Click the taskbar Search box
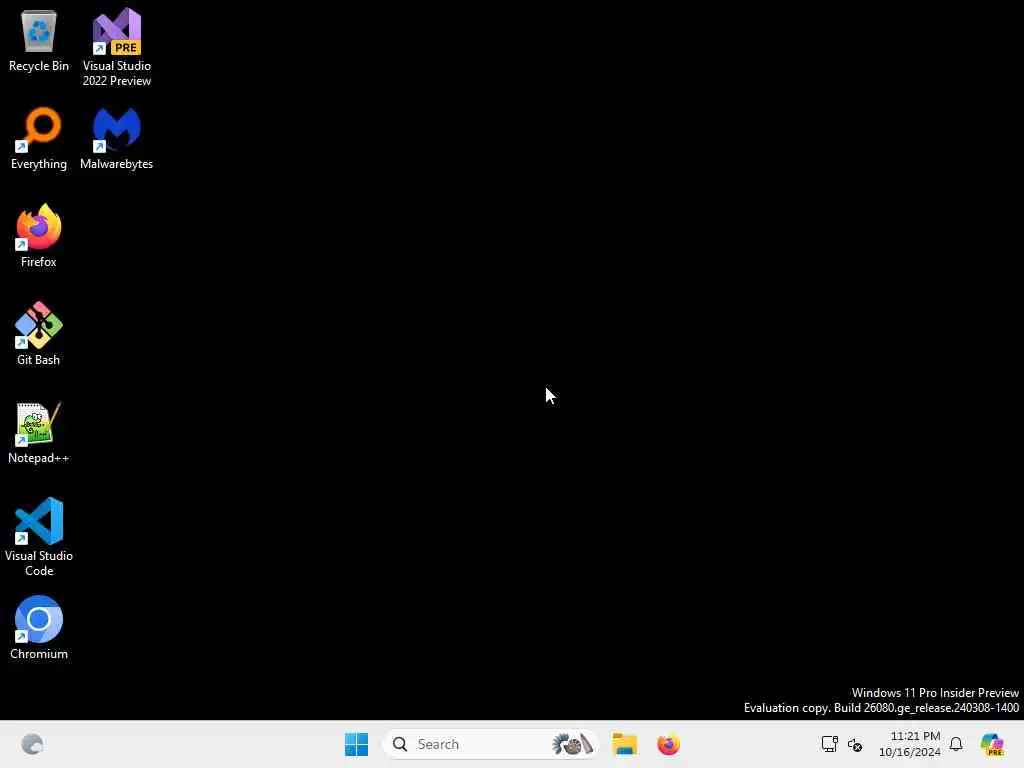This screenshot has width=1024, height=768. pyautogui.click(x=490, y=744)
